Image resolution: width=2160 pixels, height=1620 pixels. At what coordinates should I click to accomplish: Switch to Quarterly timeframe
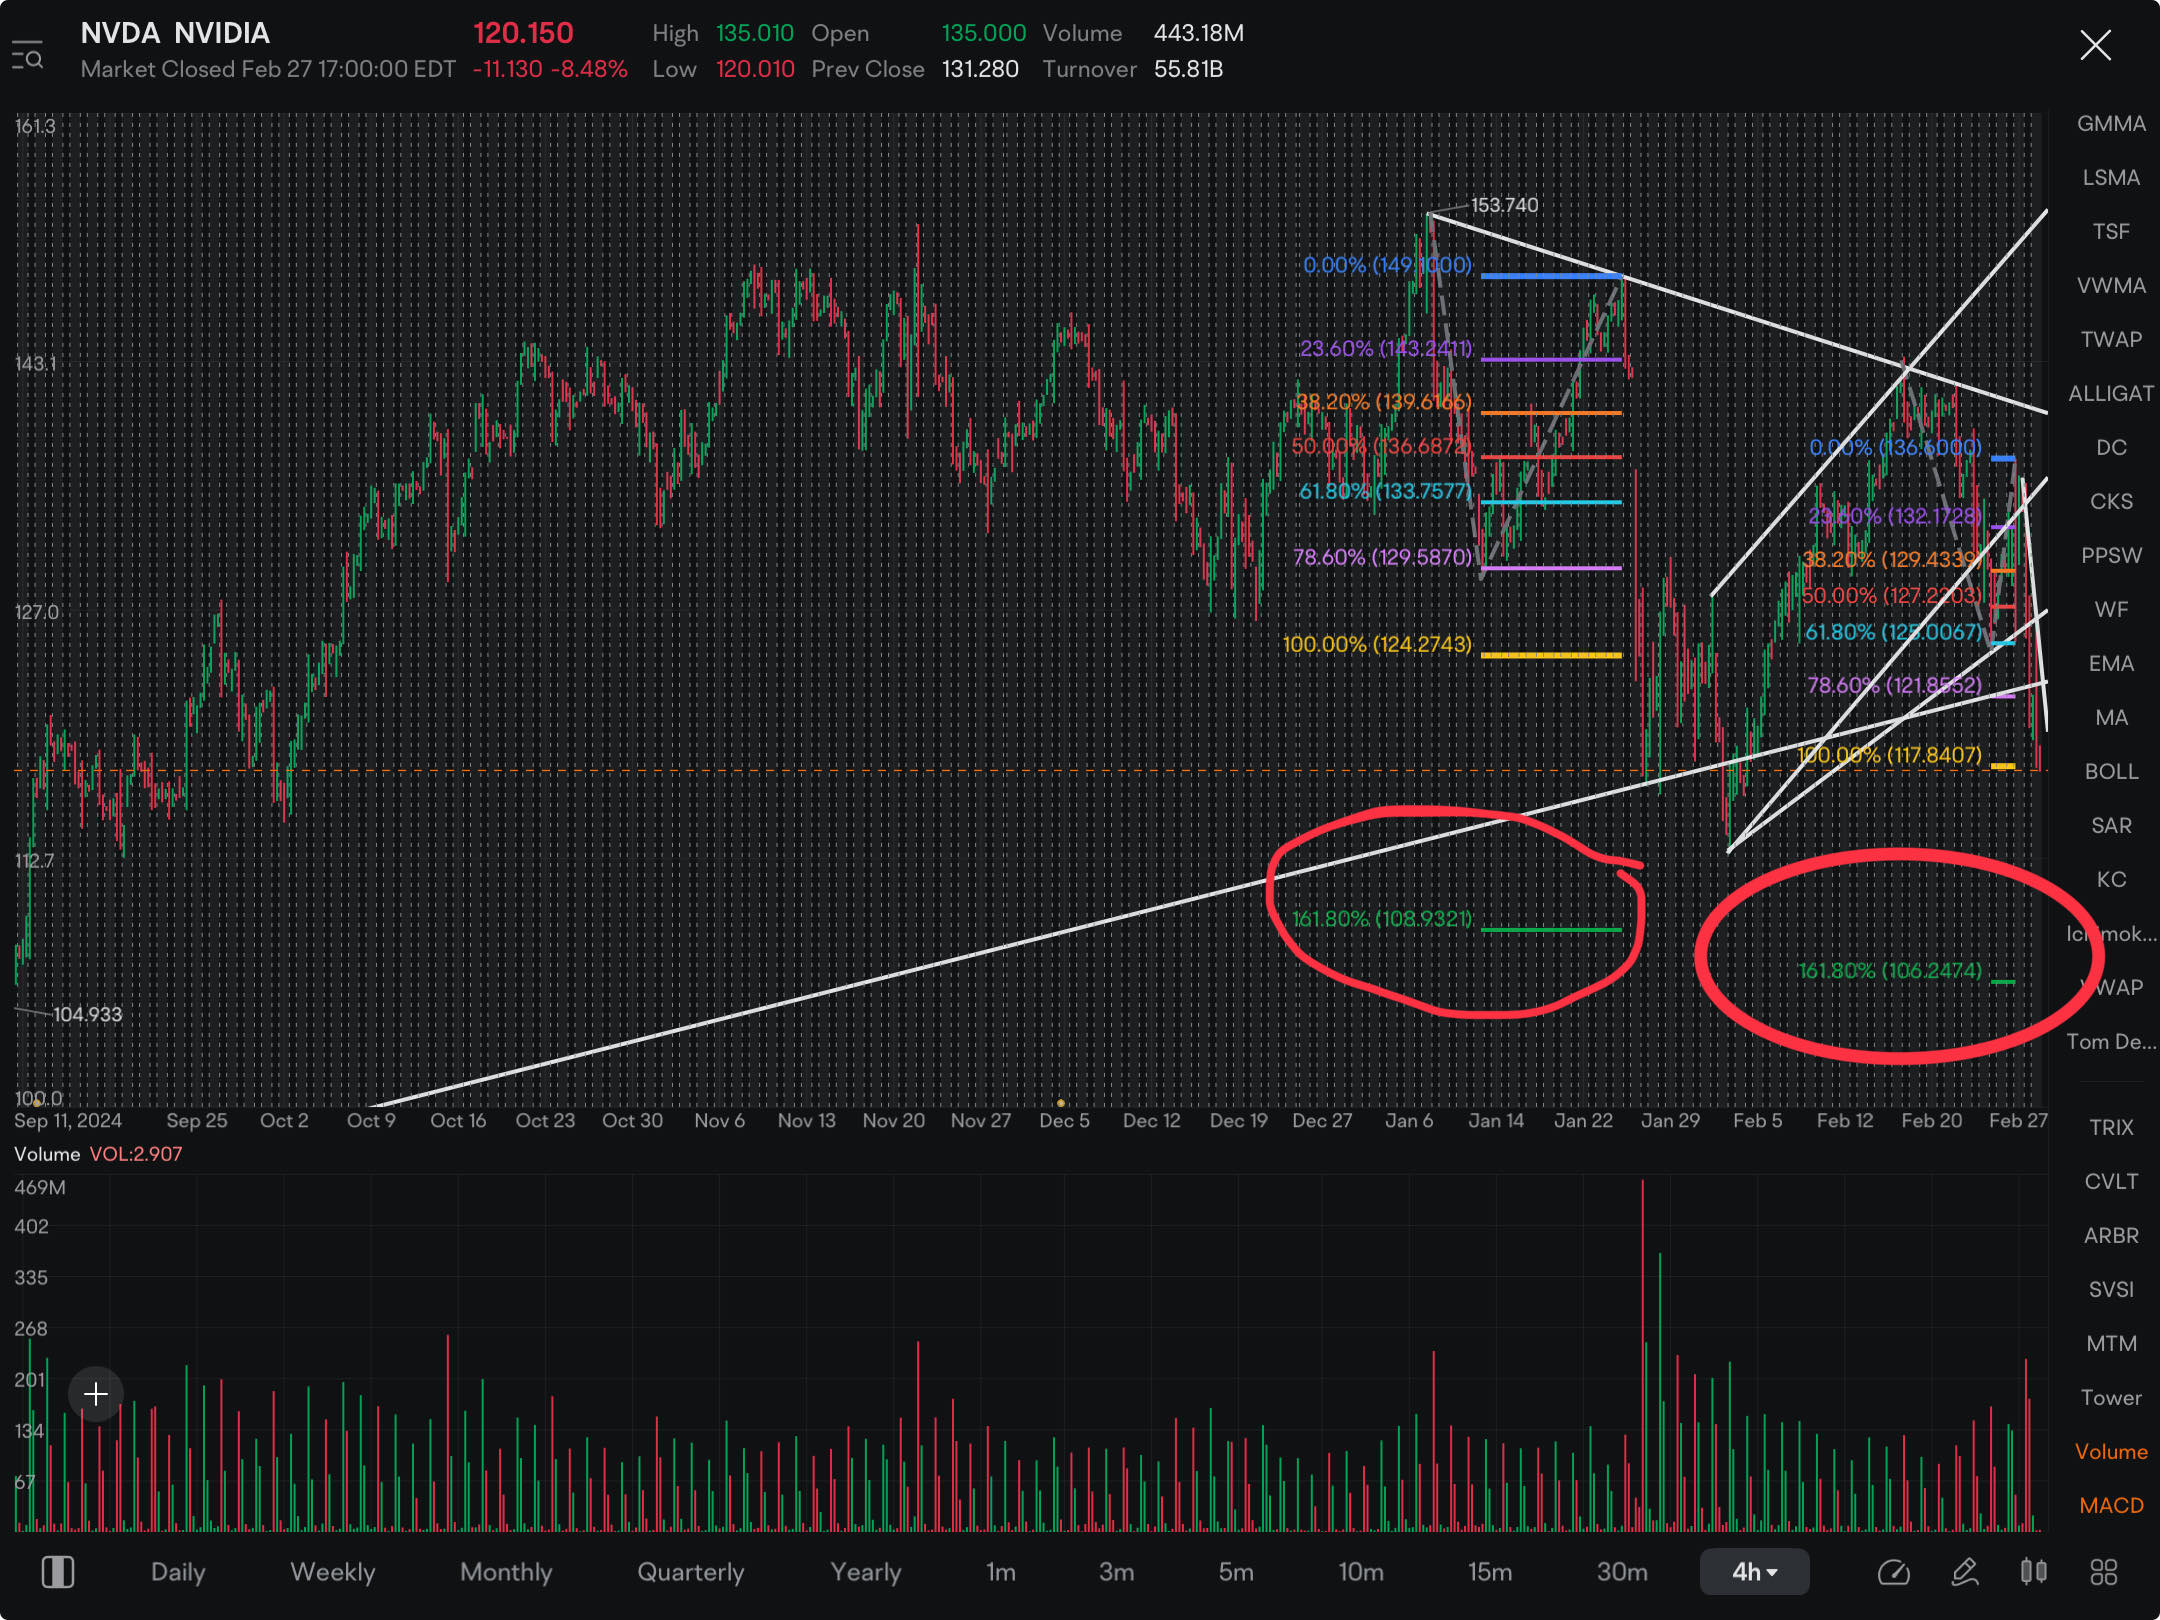tap(691, 1572)
